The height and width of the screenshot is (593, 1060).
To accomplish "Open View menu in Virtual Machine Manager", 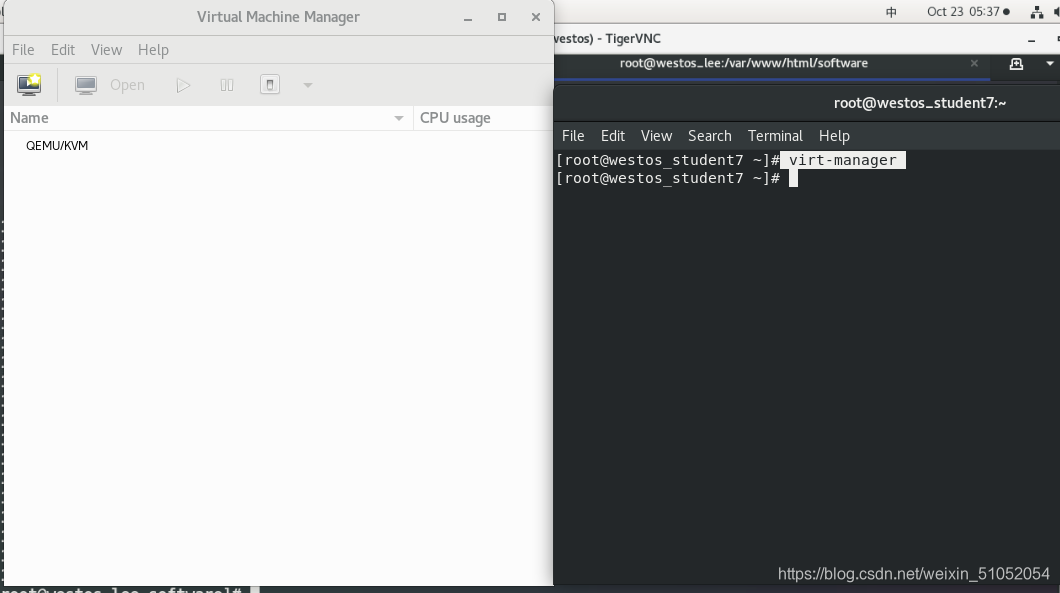I will [106, 50].
